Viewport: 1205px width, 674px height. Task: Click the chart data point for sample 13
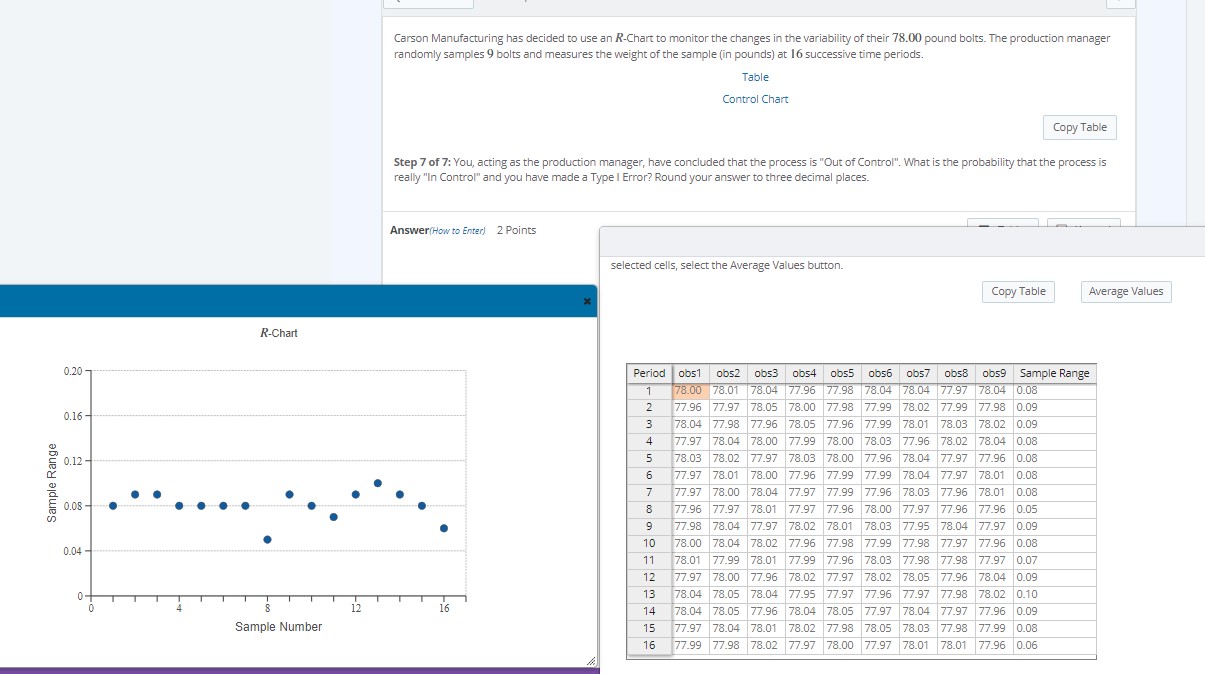point(378,483)
